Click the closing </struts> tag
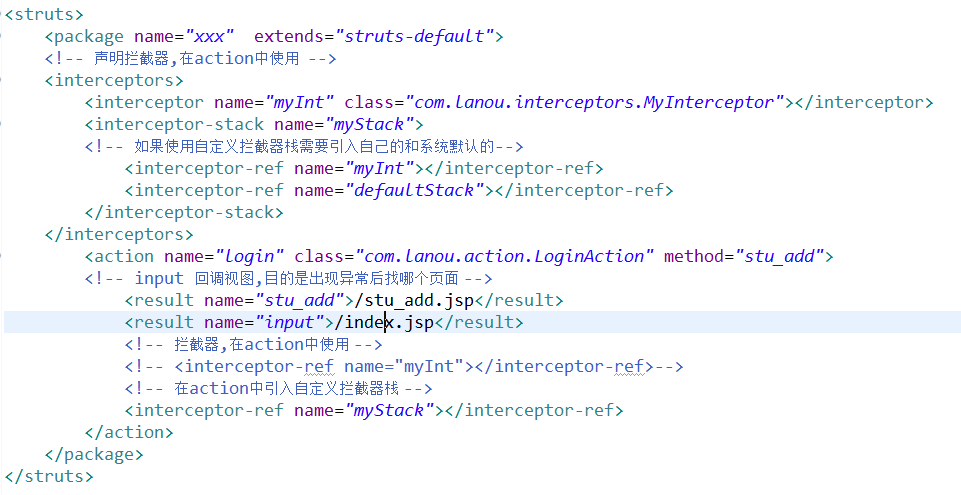Image resolution: width=961 pixels, height=495 pixels. pos(49,476)
